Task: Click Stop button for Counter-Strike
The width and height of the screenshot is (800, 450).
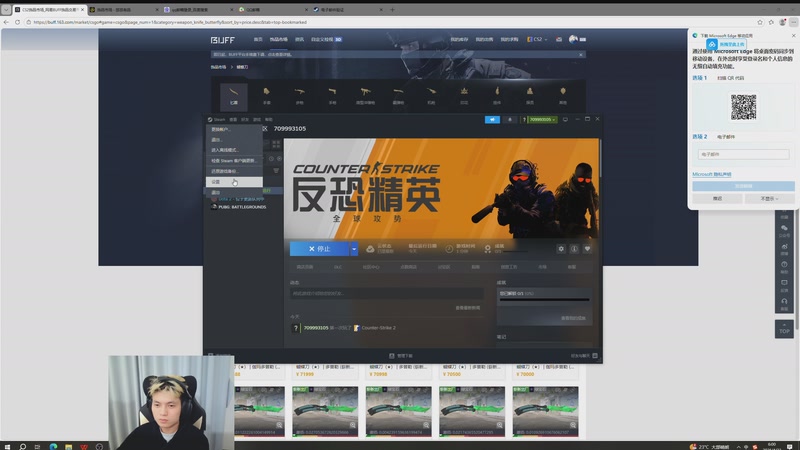Action: [319, 248]
